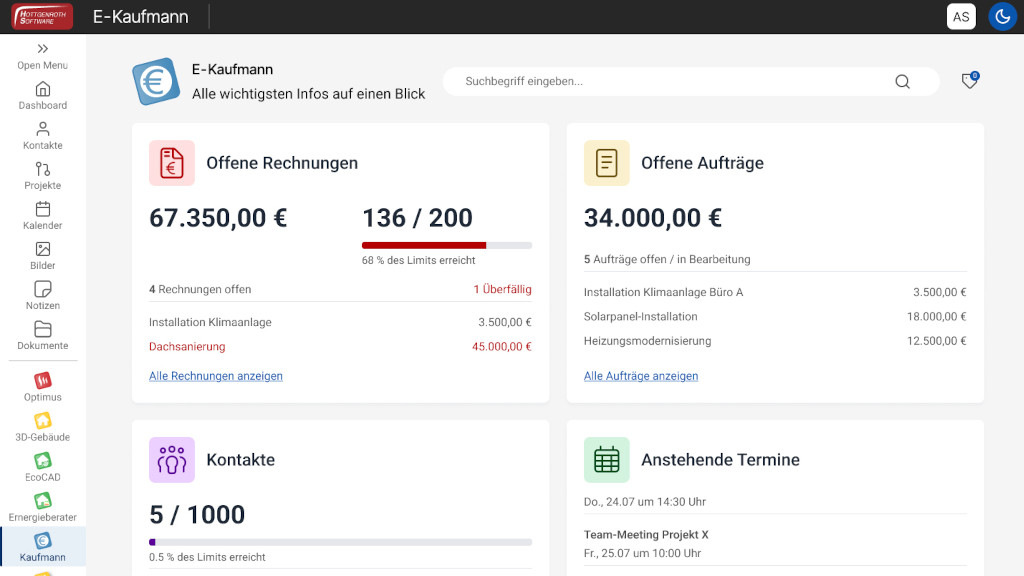
Task: Open the Energieberater module
Action: point(42,505)
